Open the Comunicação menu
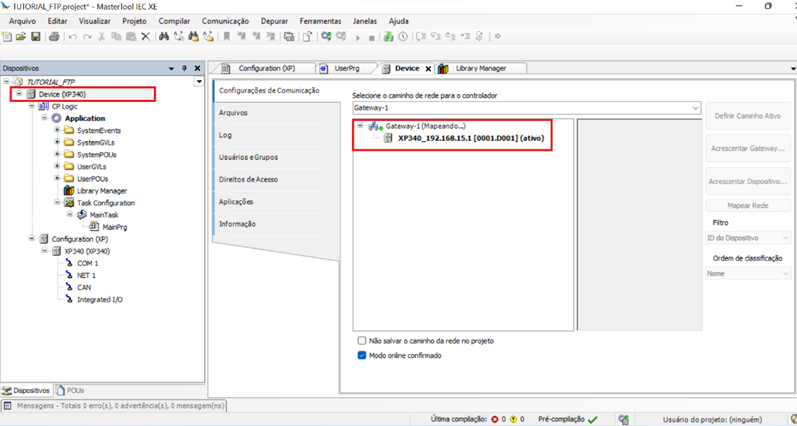 pyautogui.click(x=225, y=20)
